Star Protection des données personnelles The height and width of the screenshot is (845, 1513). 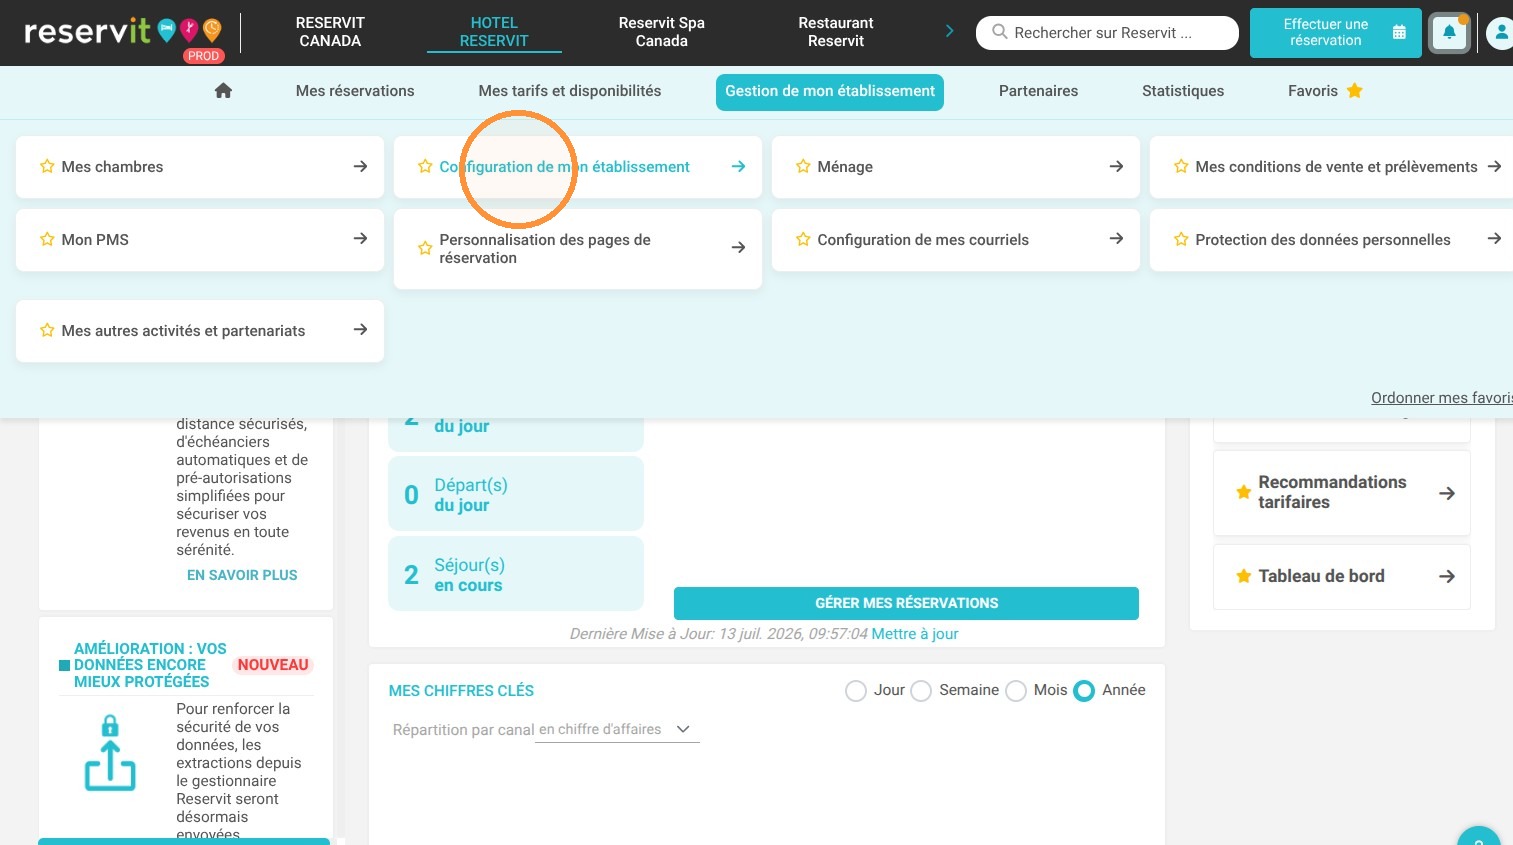click(x=1181, y=240)
